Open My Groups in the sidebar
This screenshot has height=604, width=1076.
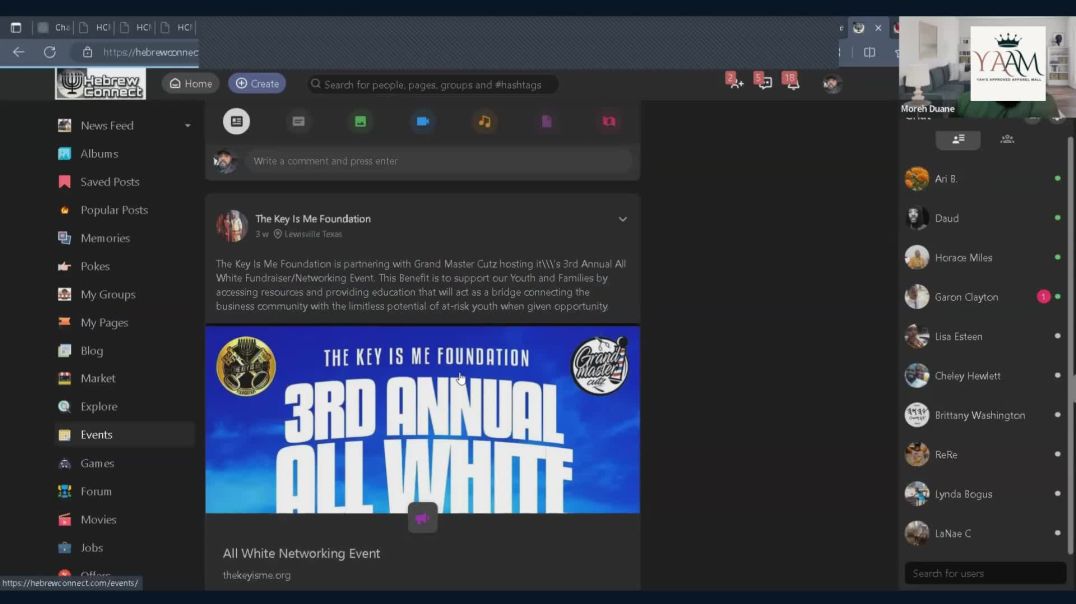point(108,294)
